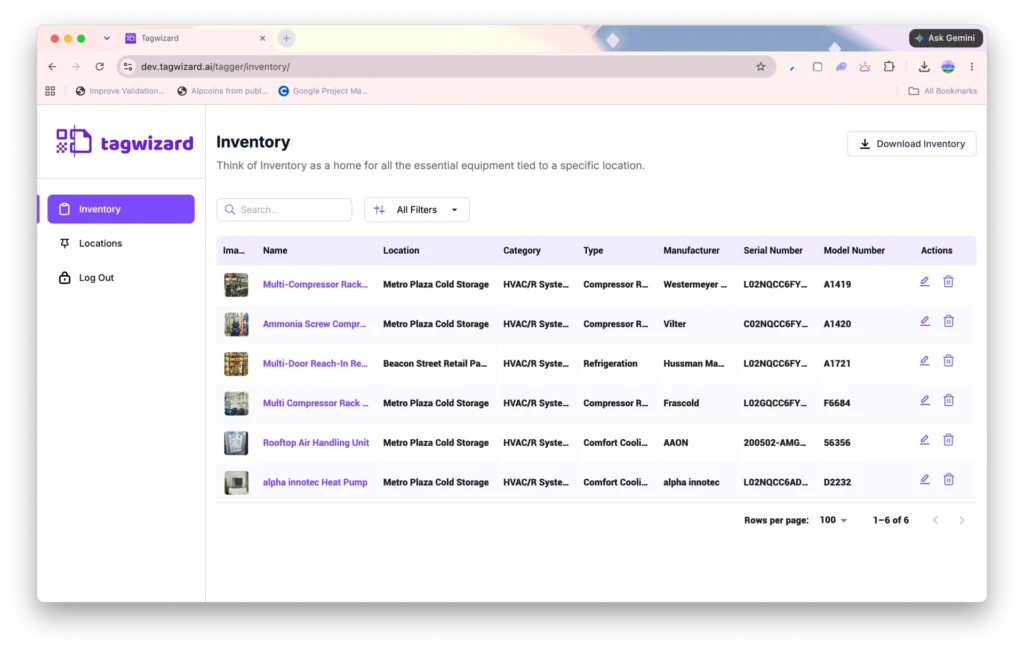This screenshot has height=651, width=1024.
Task: Click Download Inventory button
Action: coord(912,144)
